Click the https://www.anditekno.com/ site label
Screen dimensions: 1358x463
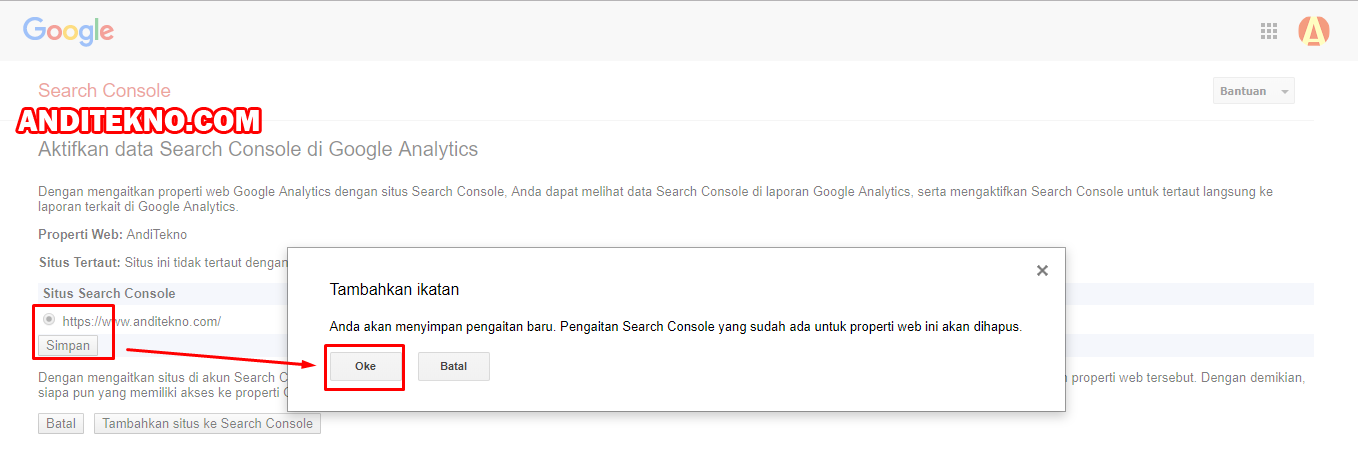pyautogui.click(x=141, y=321)
